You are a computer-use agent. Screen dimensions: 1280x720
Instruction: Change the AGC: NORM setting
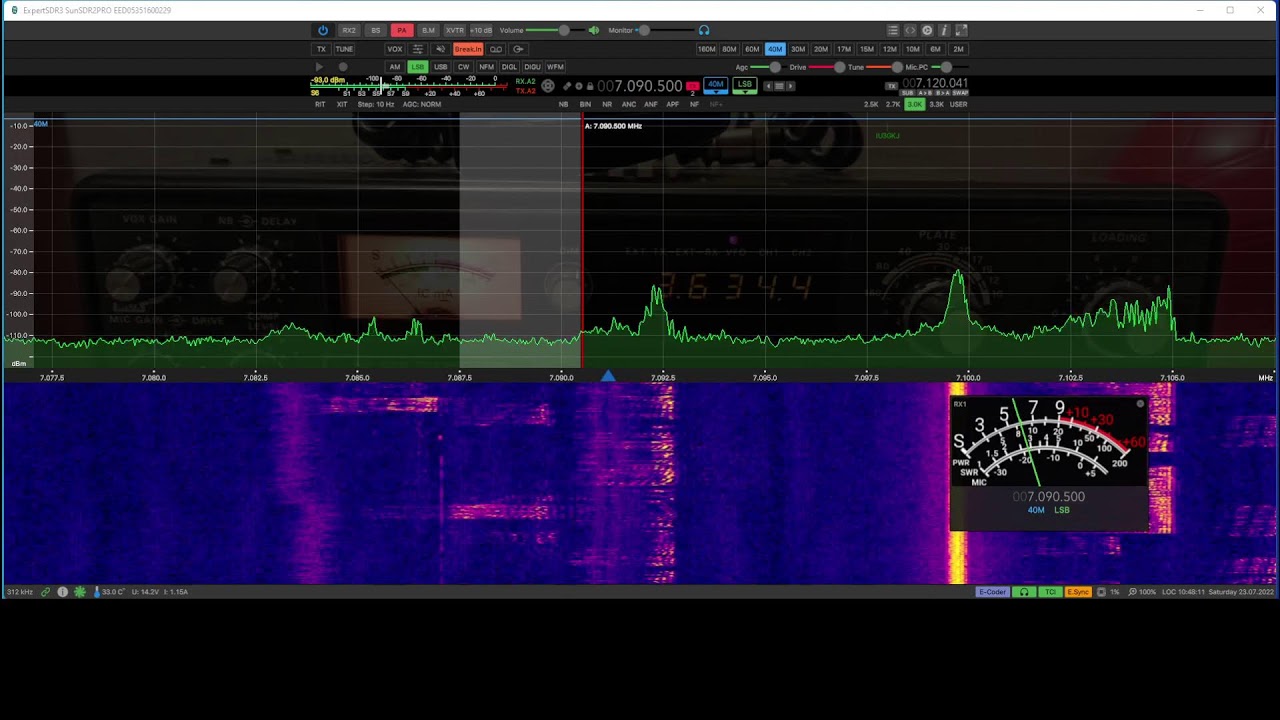(x=422, y=104)
